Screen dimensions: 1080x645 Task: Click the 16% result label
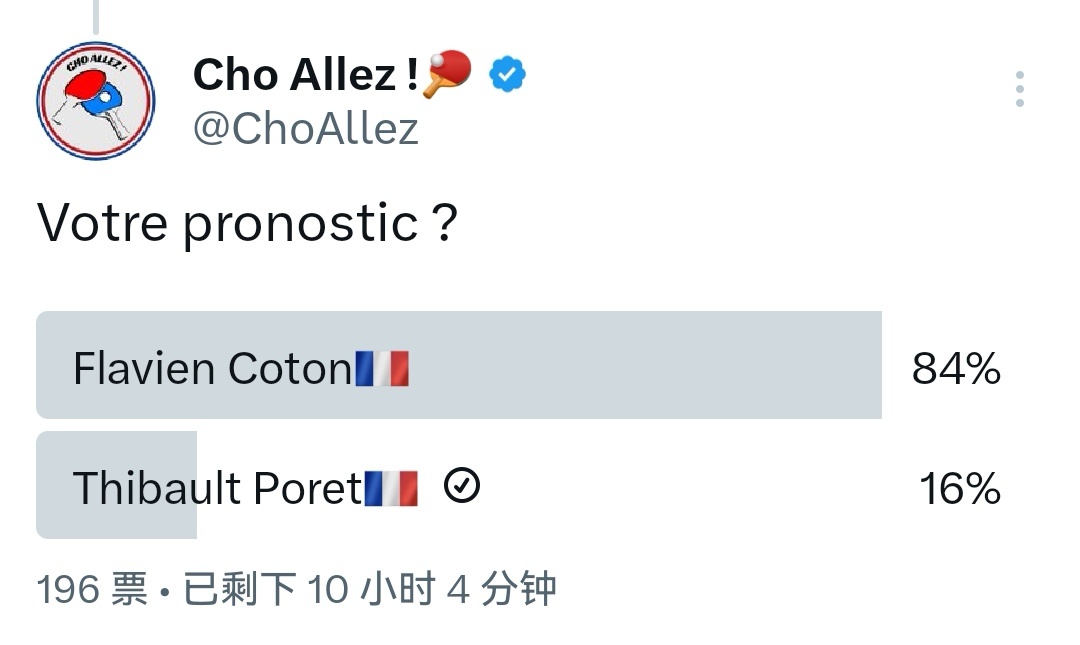coord(959,489)
